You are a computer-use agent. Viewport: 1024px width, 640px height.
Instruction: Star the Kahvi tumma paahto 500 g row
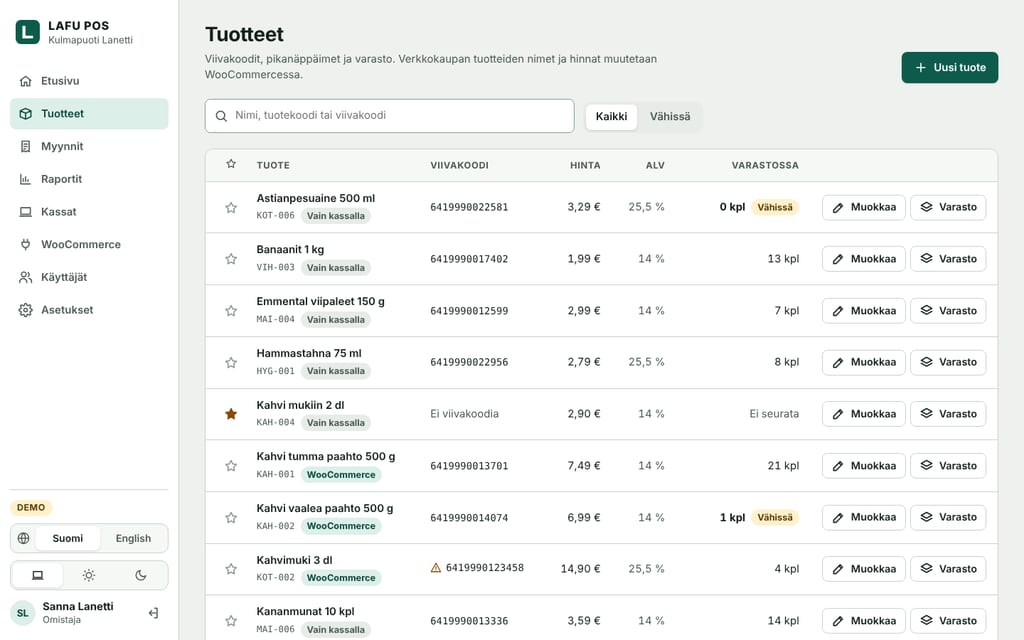(231, 466)
